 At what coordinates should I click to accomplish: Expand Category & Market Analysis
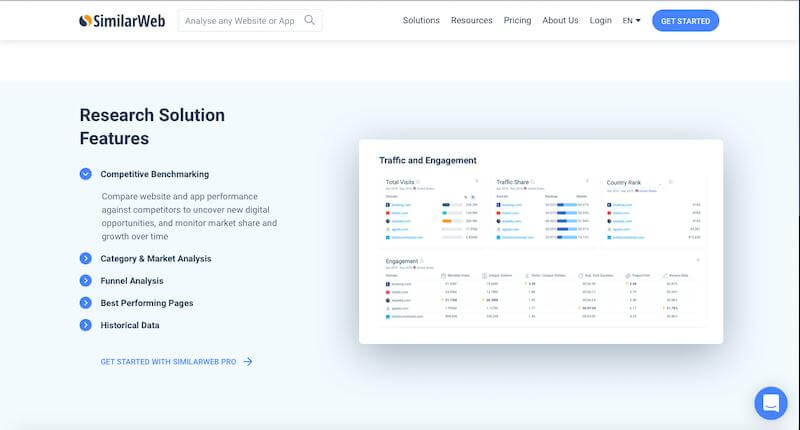[86, 258]
